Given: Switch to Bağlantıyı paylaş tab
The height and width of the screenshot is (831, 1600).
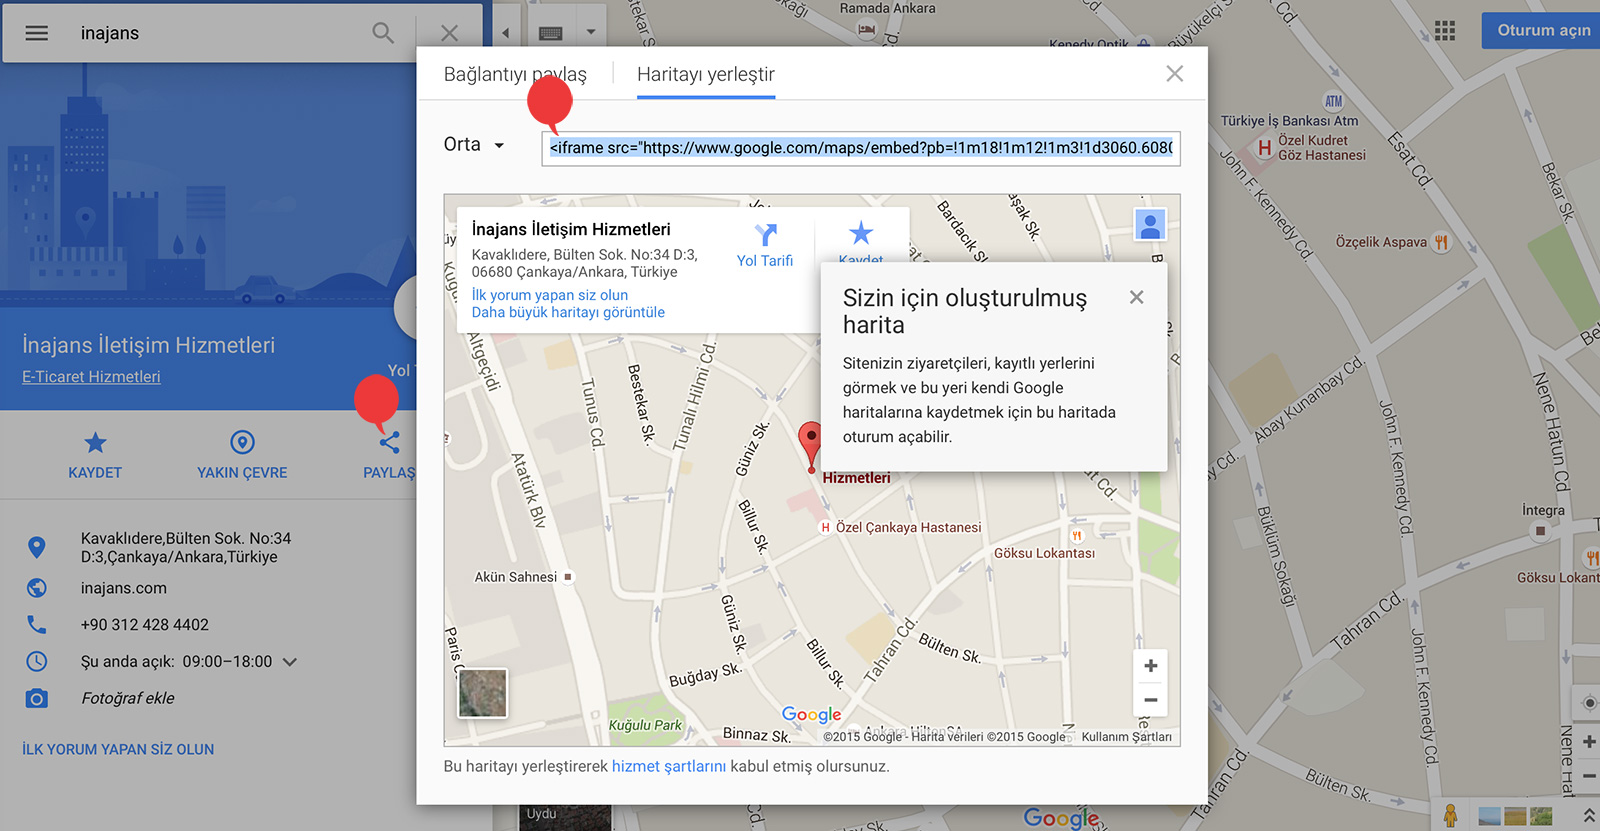Looking at the screenshot, I should click(515, 74).
